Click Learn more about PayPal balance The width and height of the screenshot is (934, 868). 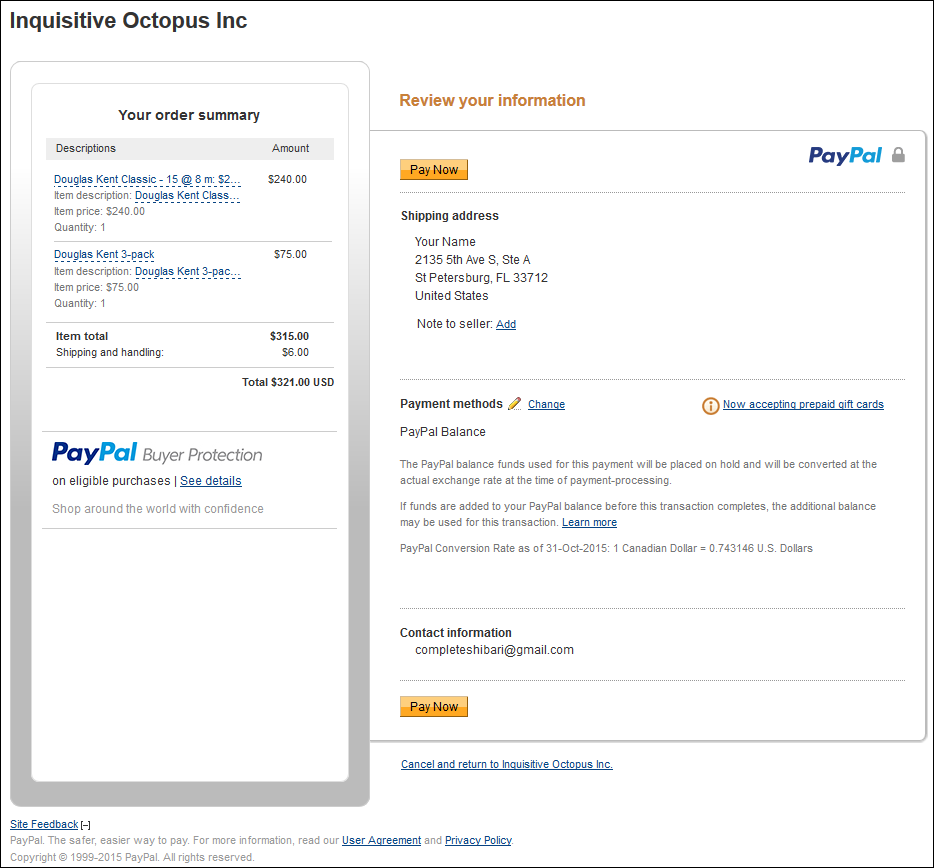(x=589, y=522)
